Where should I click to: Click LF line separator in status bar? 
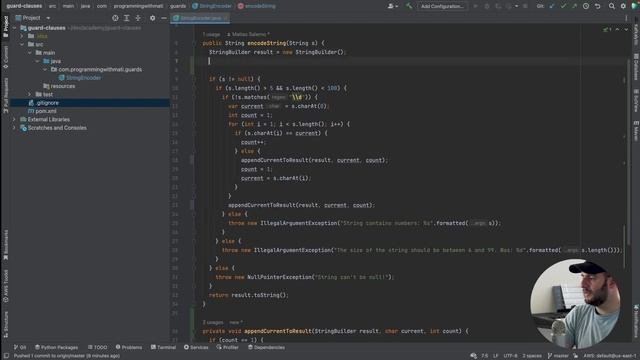tap(495, 356)
